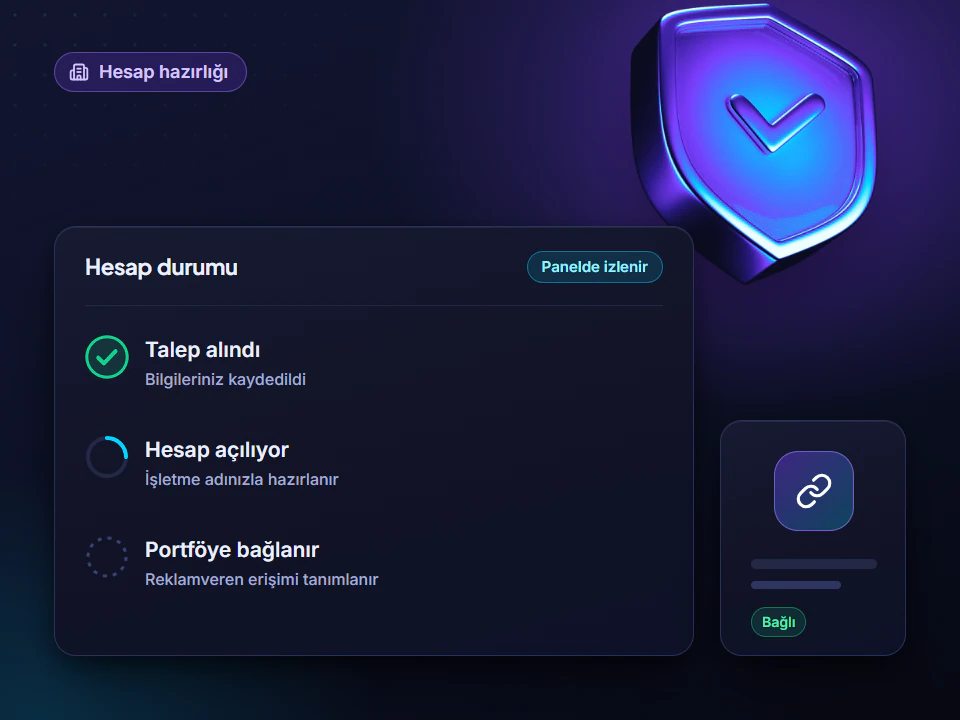The height and width of the screenshot is (720, 960).
Task: Click the building icon in Hesap hazırlığı badge
Action: [79, 72]
